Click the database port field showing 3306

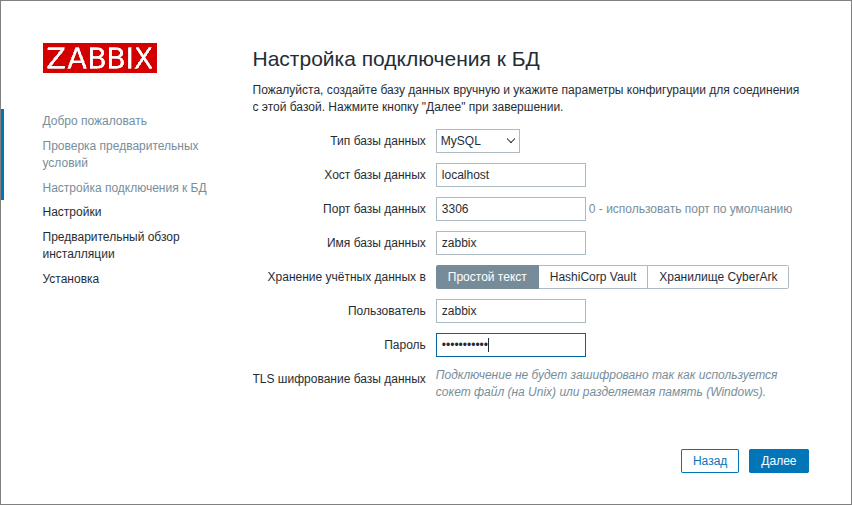coord(511,209)
